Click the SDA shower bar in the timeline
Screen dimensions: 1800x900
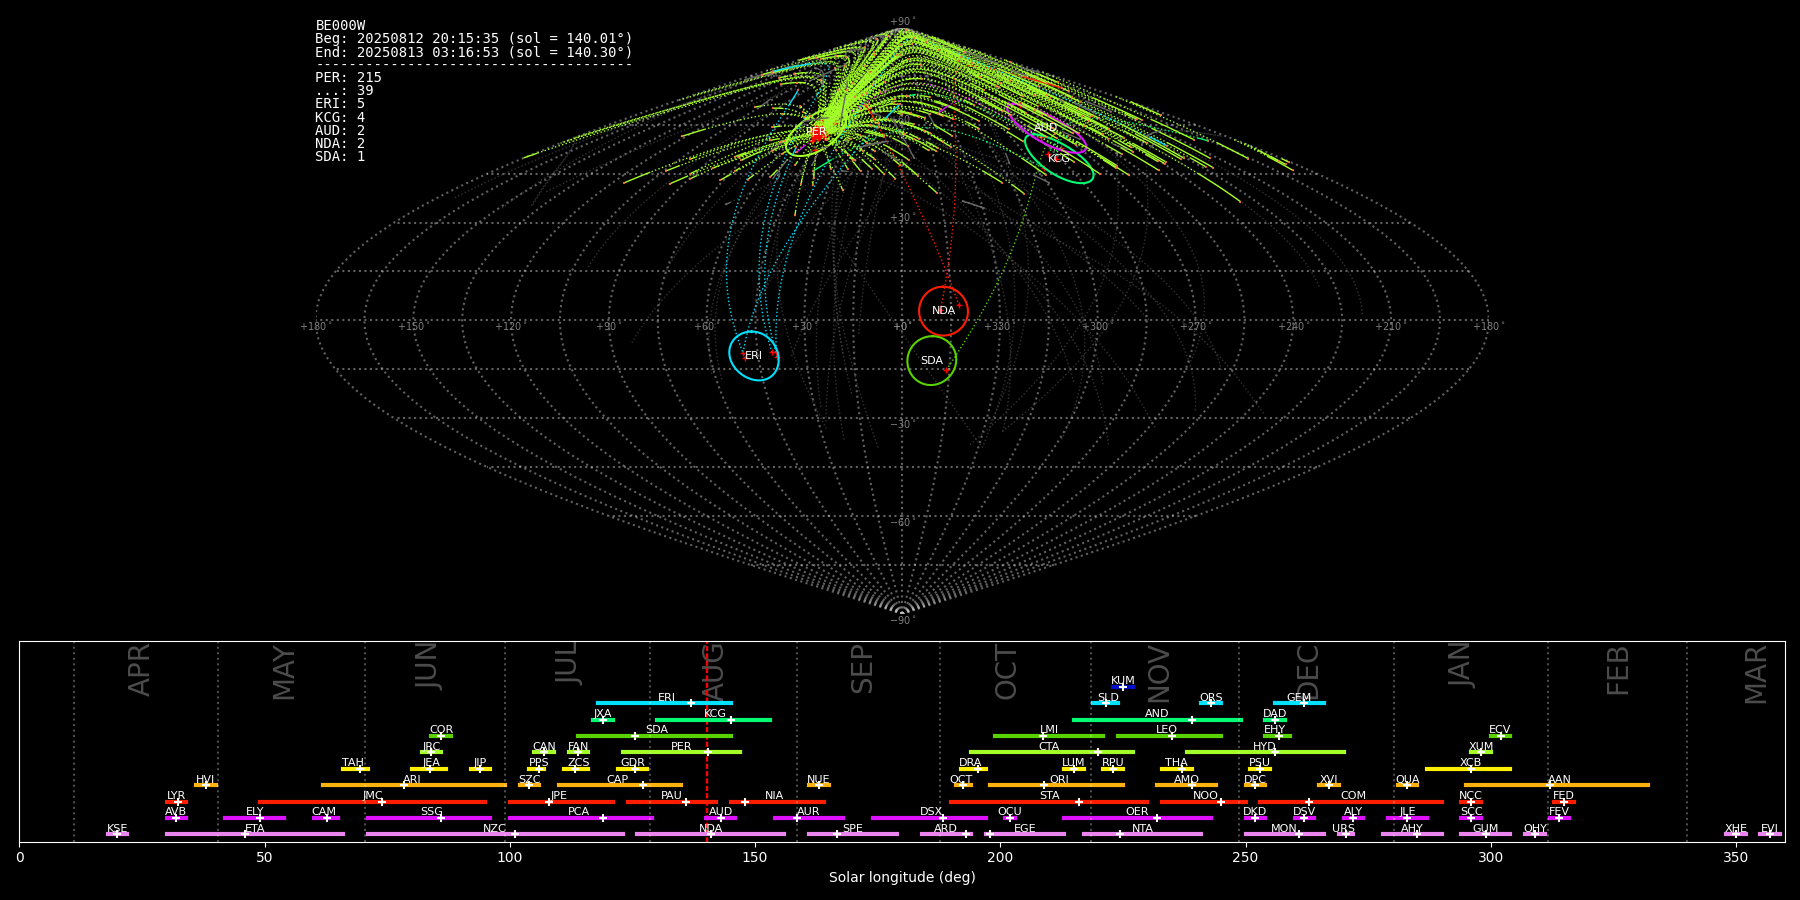654,736
